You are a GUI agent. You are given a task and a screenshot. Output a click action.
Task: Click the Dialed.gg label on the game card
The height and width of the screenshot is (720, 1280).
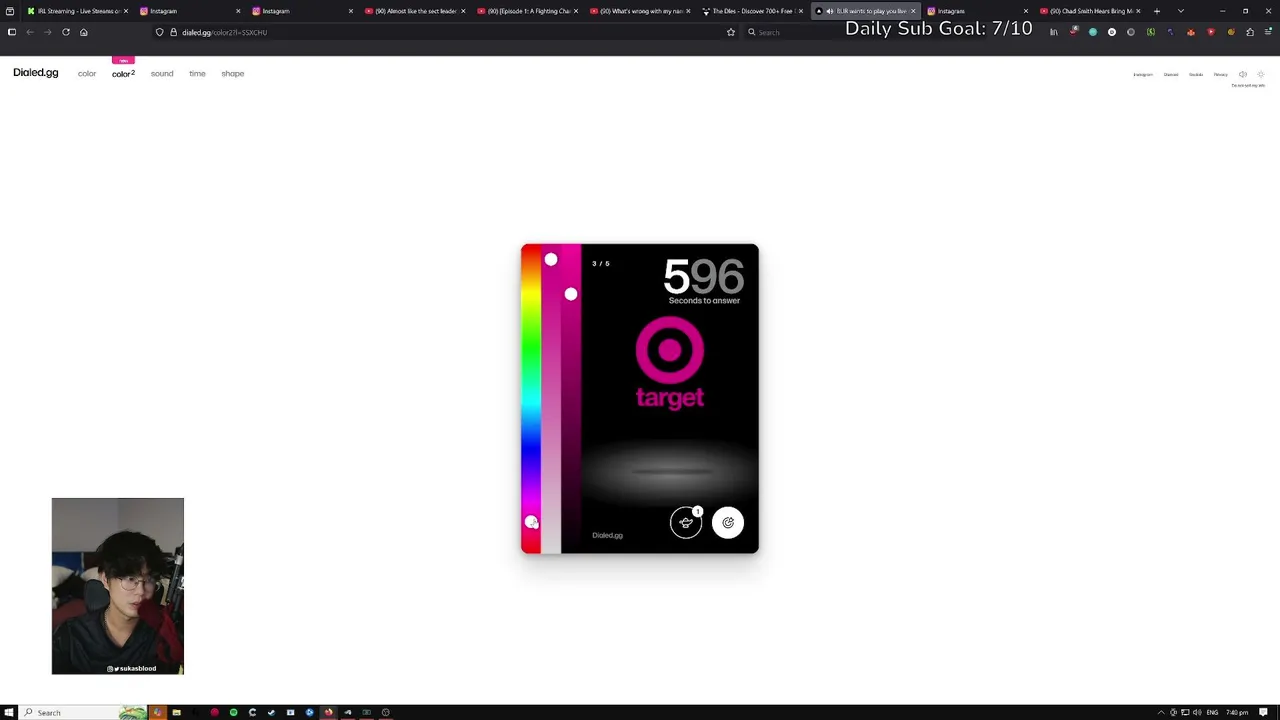[x=607, y=535]
